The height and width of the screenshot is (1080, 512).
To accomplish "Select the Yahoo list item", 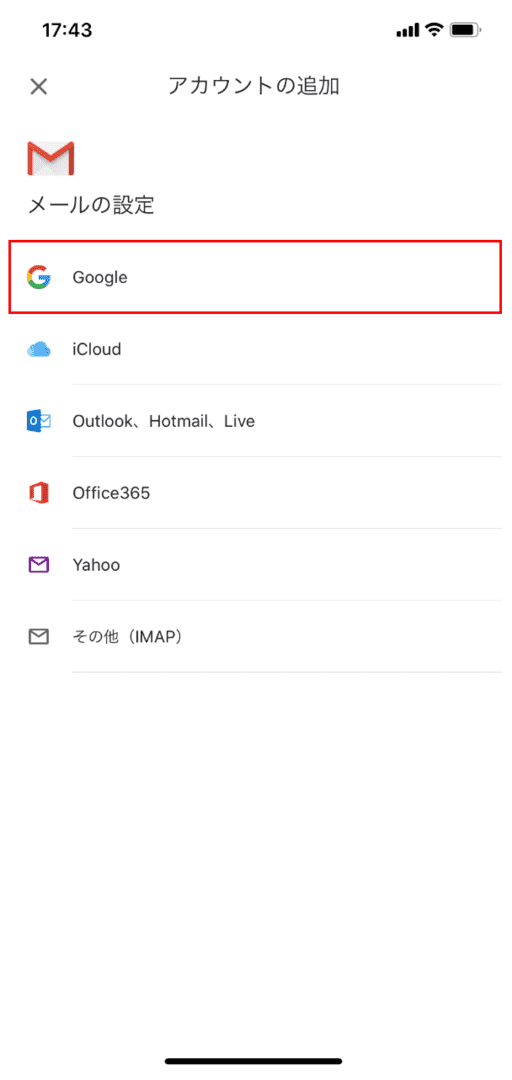I will (x=255, y=565).
